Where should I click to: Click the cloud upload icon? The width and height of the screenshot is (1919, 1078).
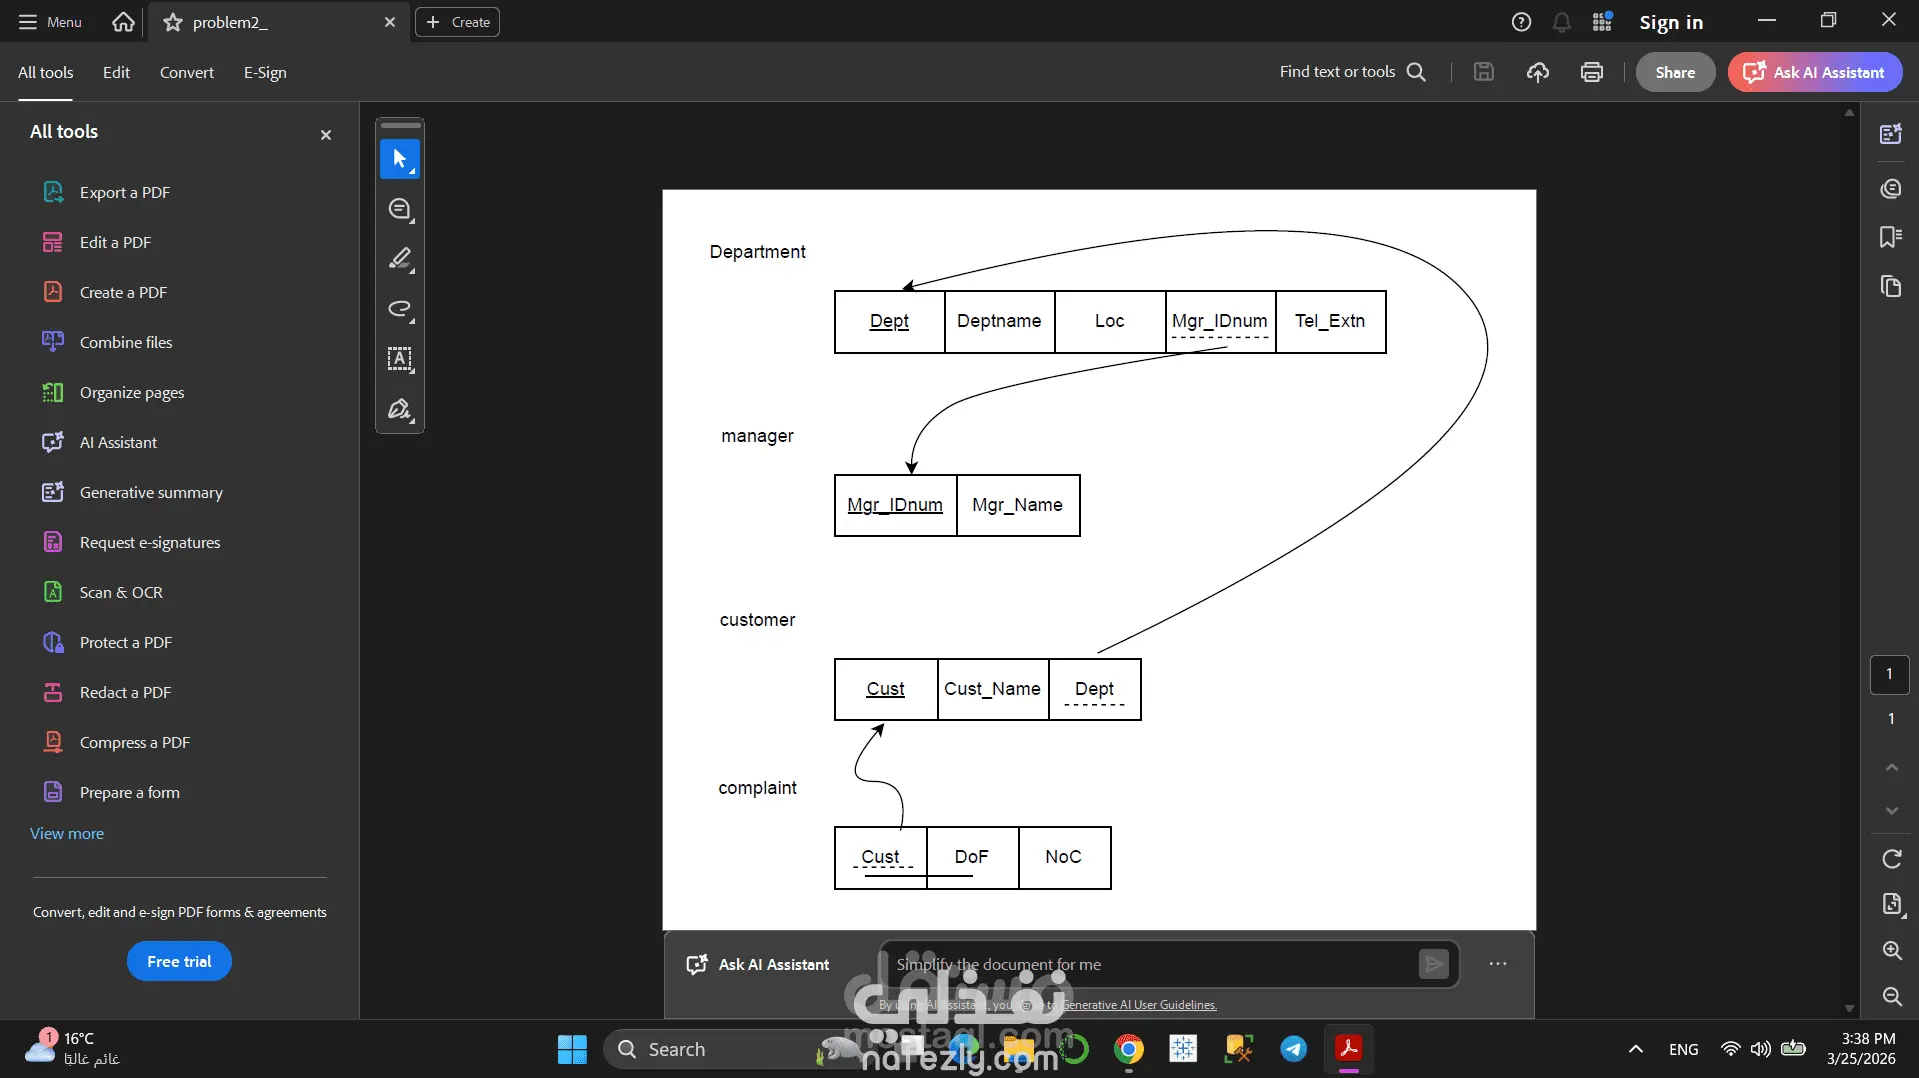pos(1538,72)
